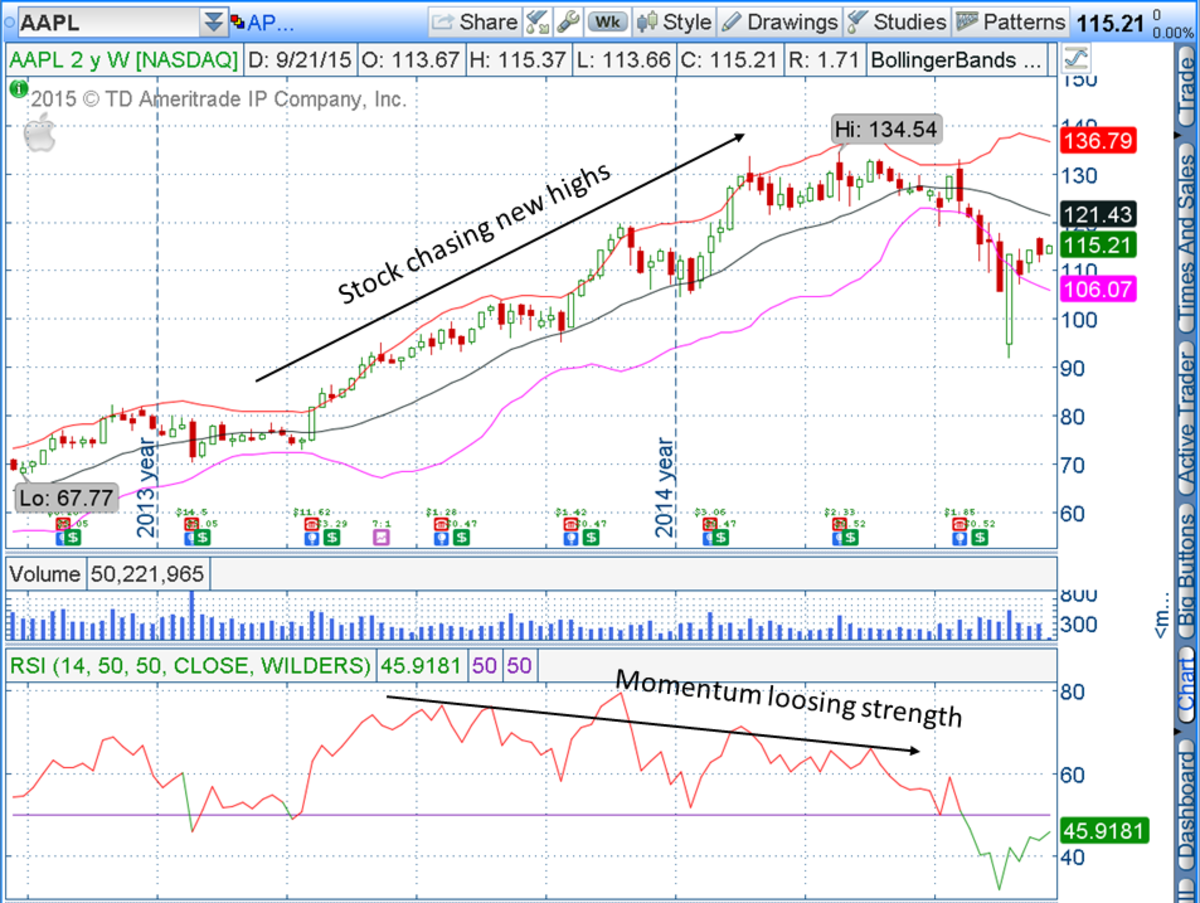Click the Lo: 67.77 price bubble
Screen dimensions: 1200x903
pos(68,498)
